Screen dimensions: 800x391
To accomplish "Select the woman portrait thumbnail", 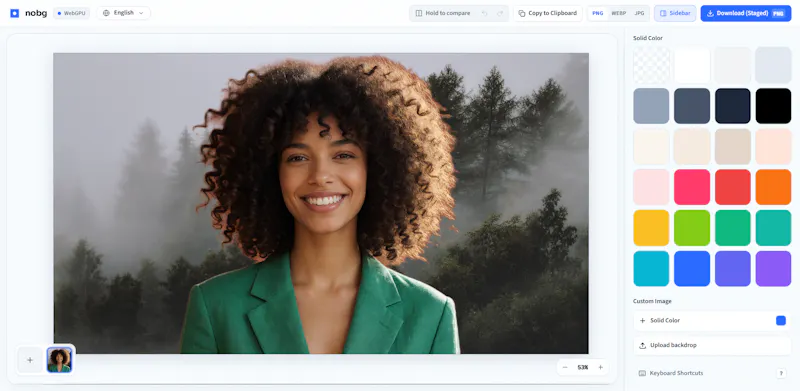I will (x=59, y=360).
